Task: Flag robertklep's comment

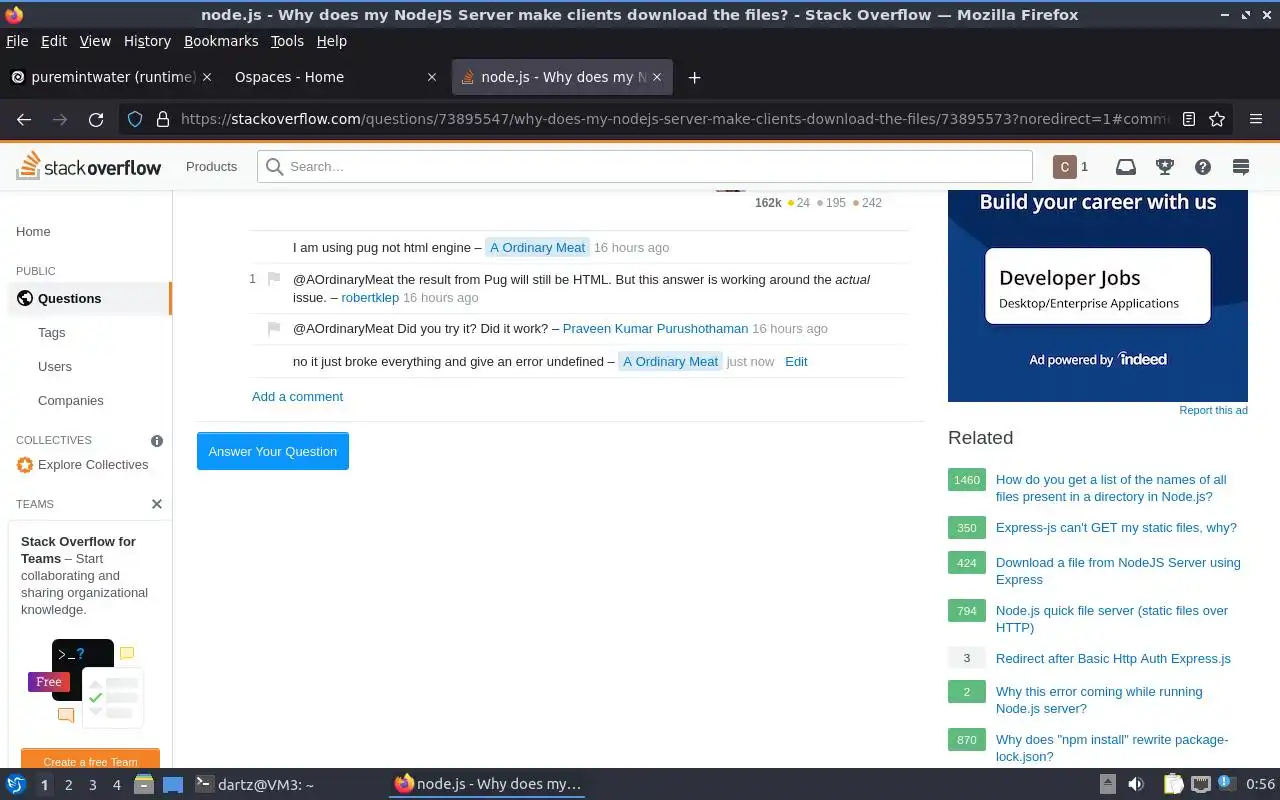Action: point(274,279)
